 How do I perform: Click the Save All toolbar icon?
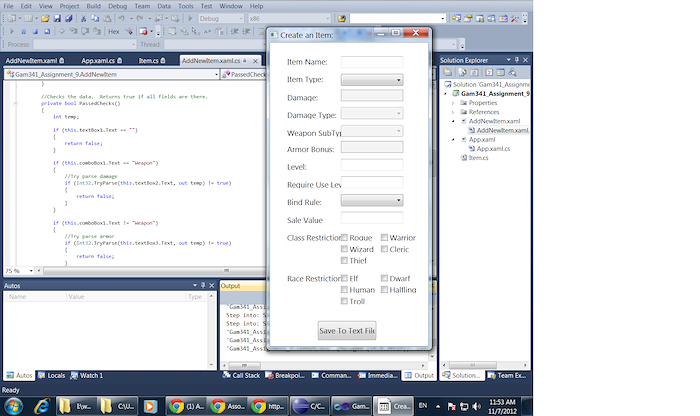tap(68, 19)
